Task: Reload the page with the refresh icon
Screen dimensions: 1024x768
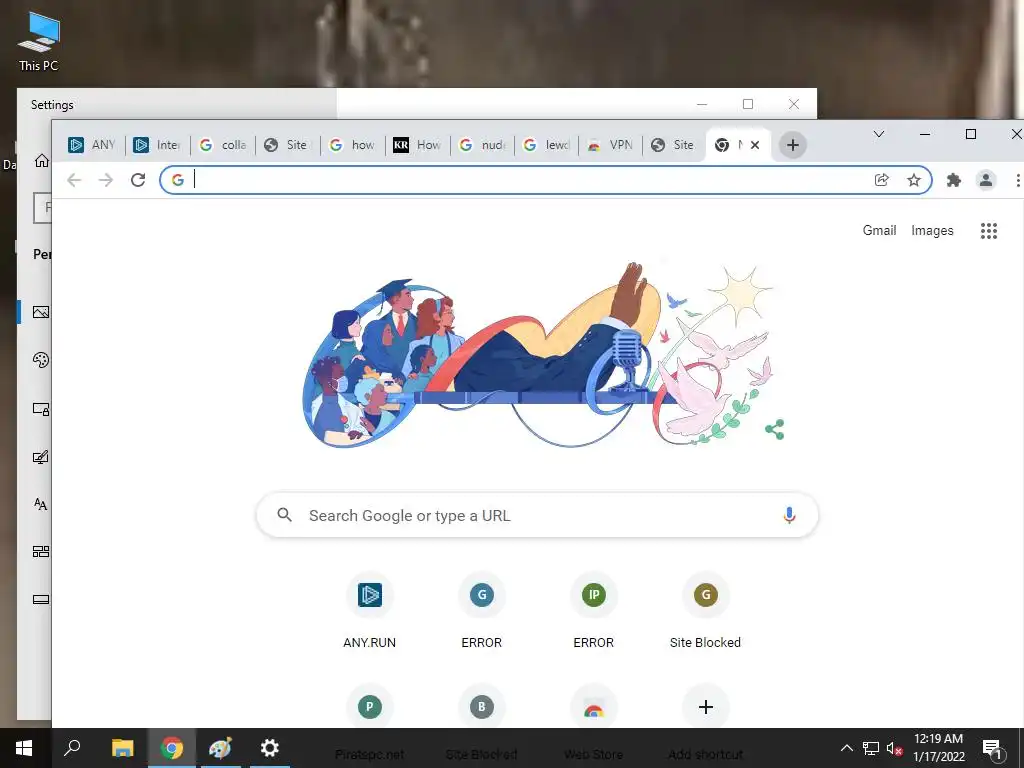Action: point(138,180)
